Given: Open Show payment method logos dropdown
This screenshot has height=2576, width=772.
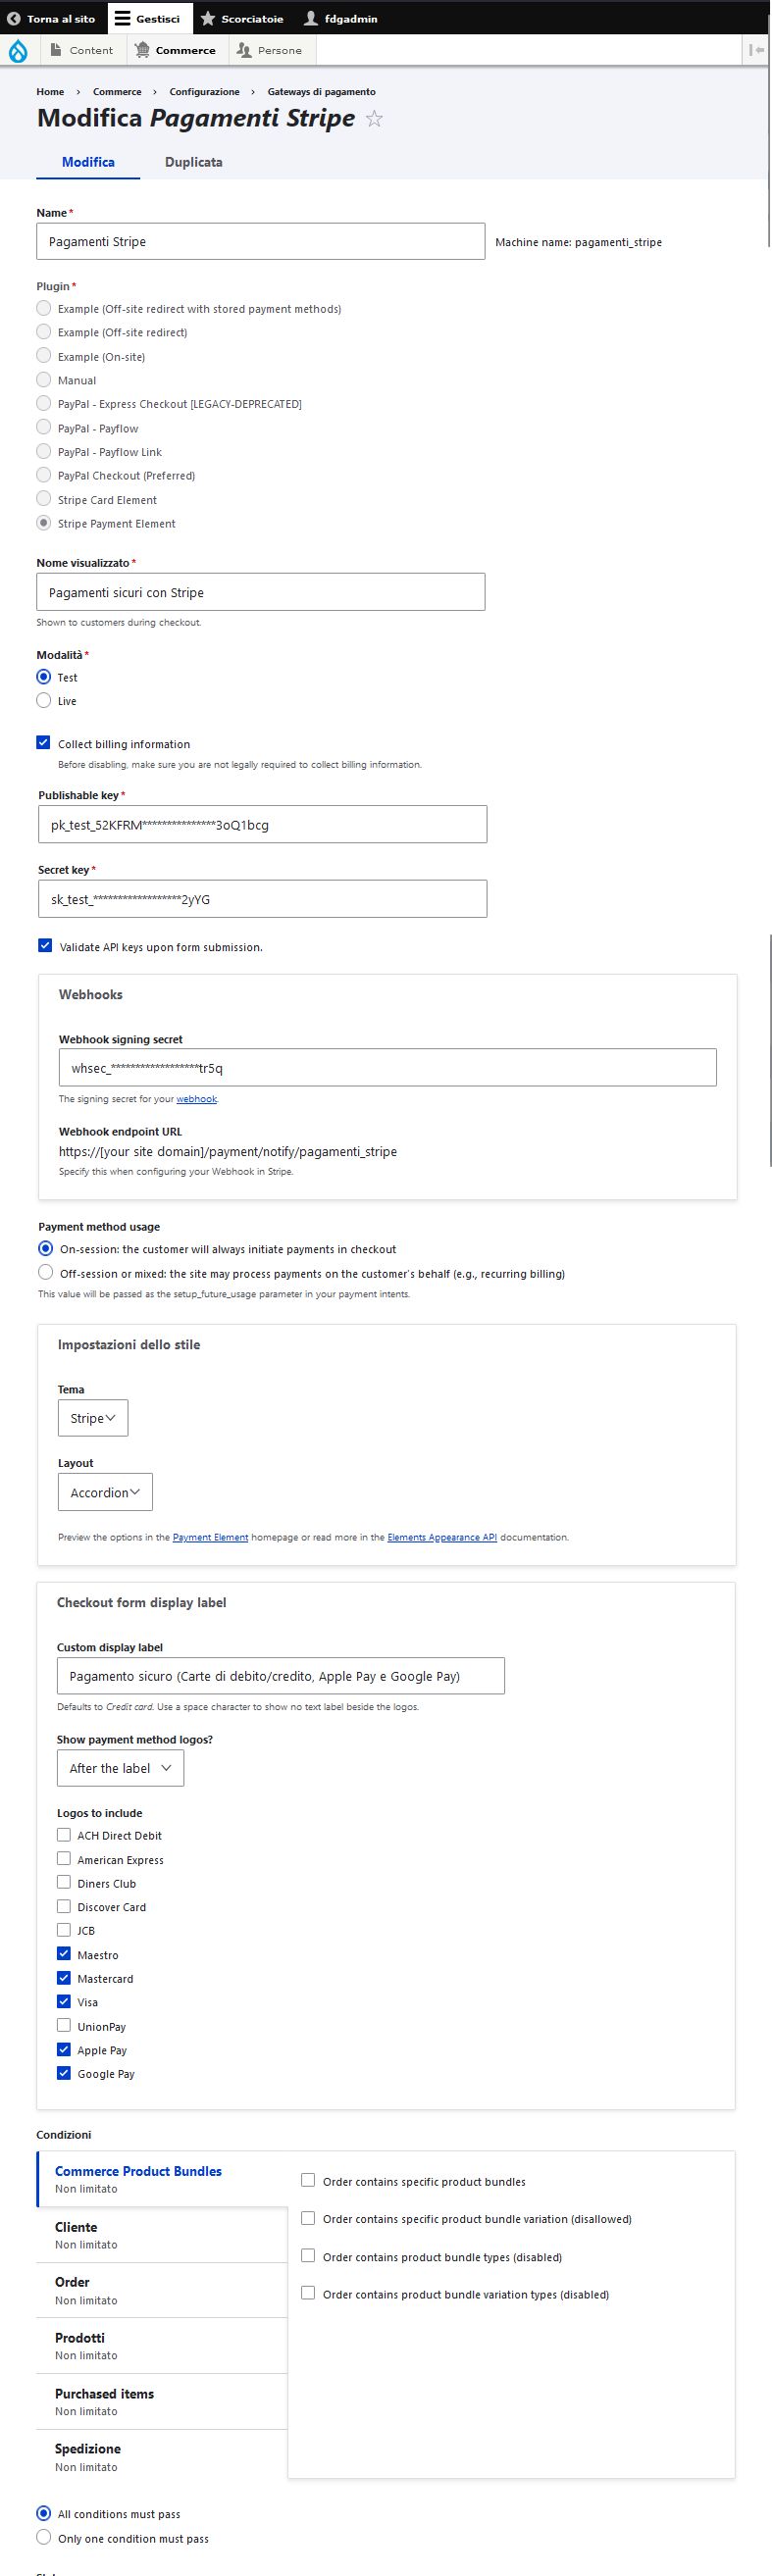Looking at the screenshot, I should (120, 1768).
